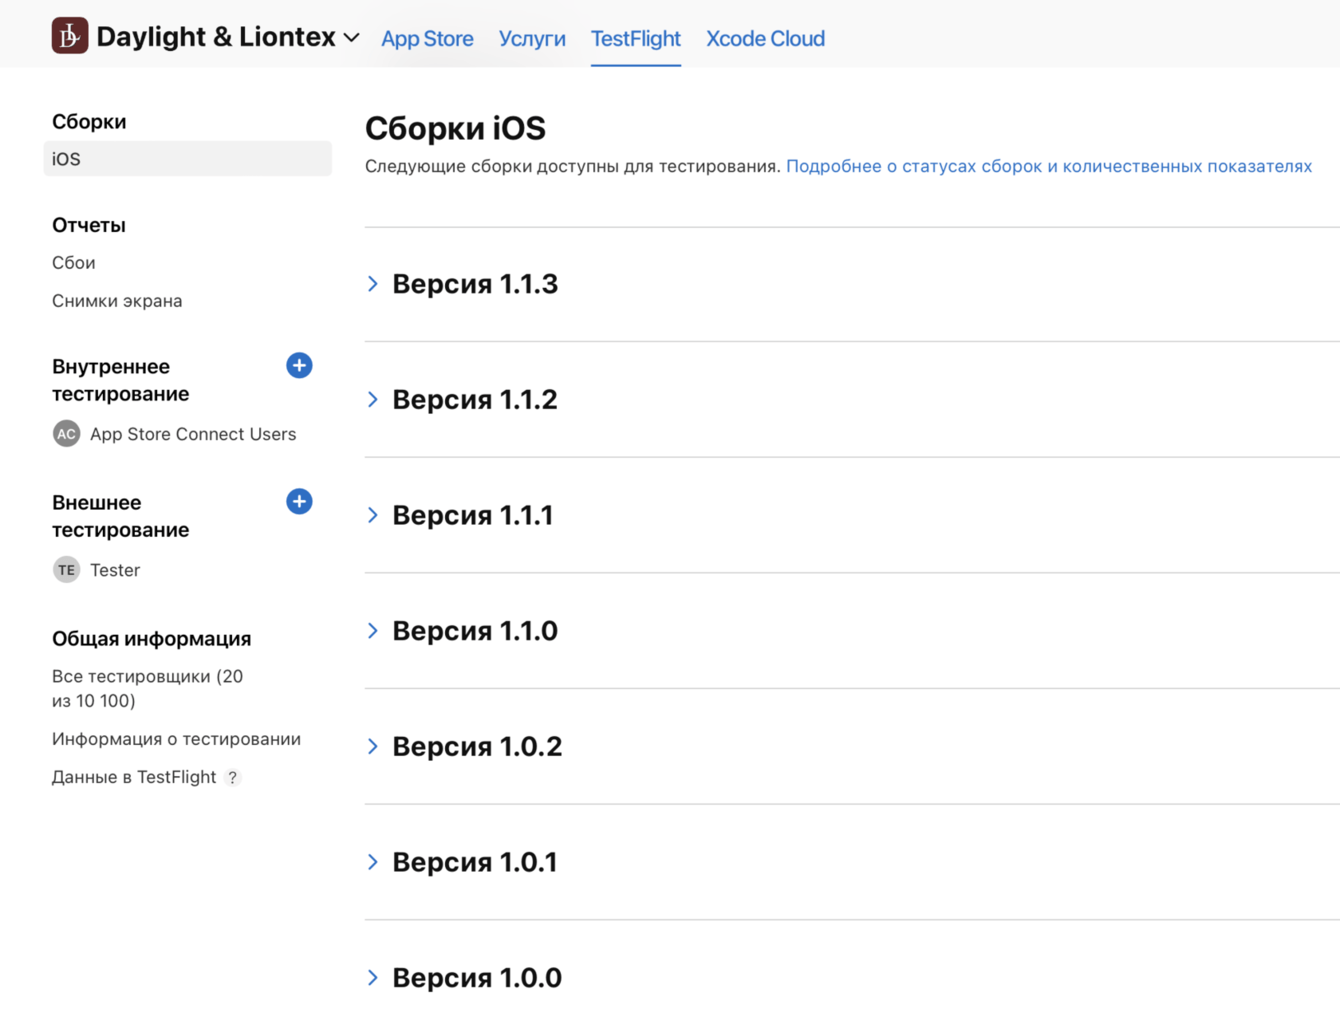This screenshot has height=1032, width=1340.
Task: Expand Версия 1.1.1 builds
Action: tap(373, 515)
